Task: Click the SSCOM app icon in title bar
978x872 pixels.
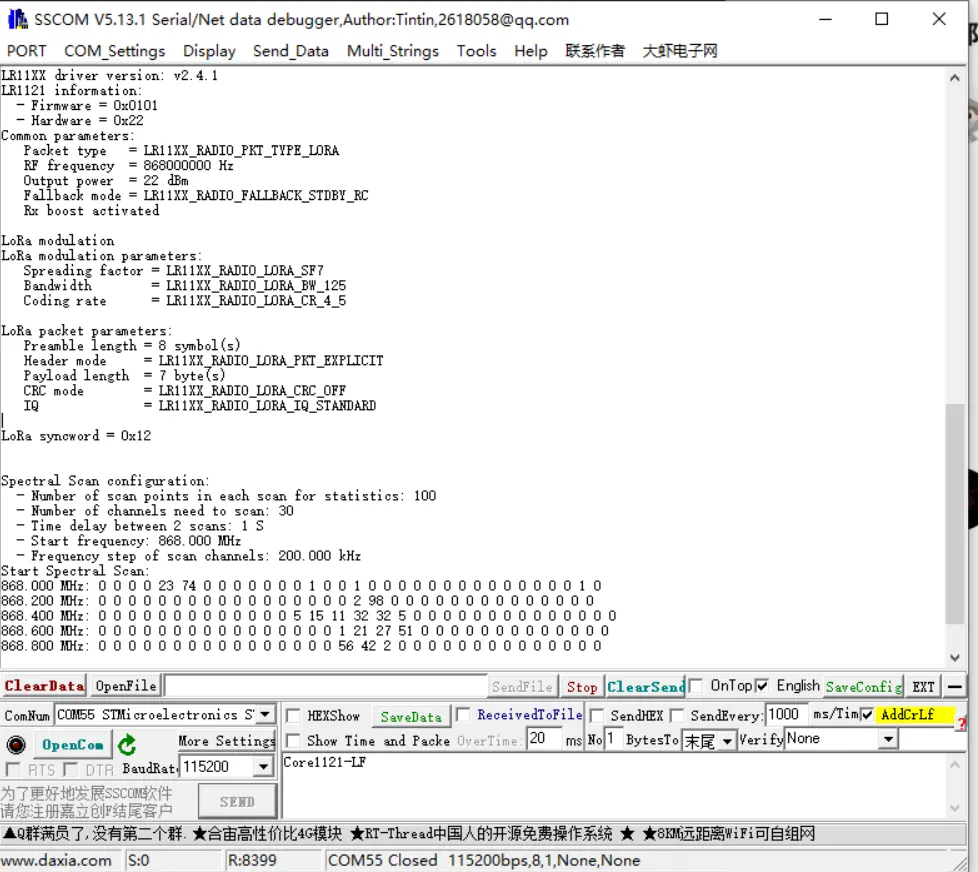Action: click(x=16, y=20)
